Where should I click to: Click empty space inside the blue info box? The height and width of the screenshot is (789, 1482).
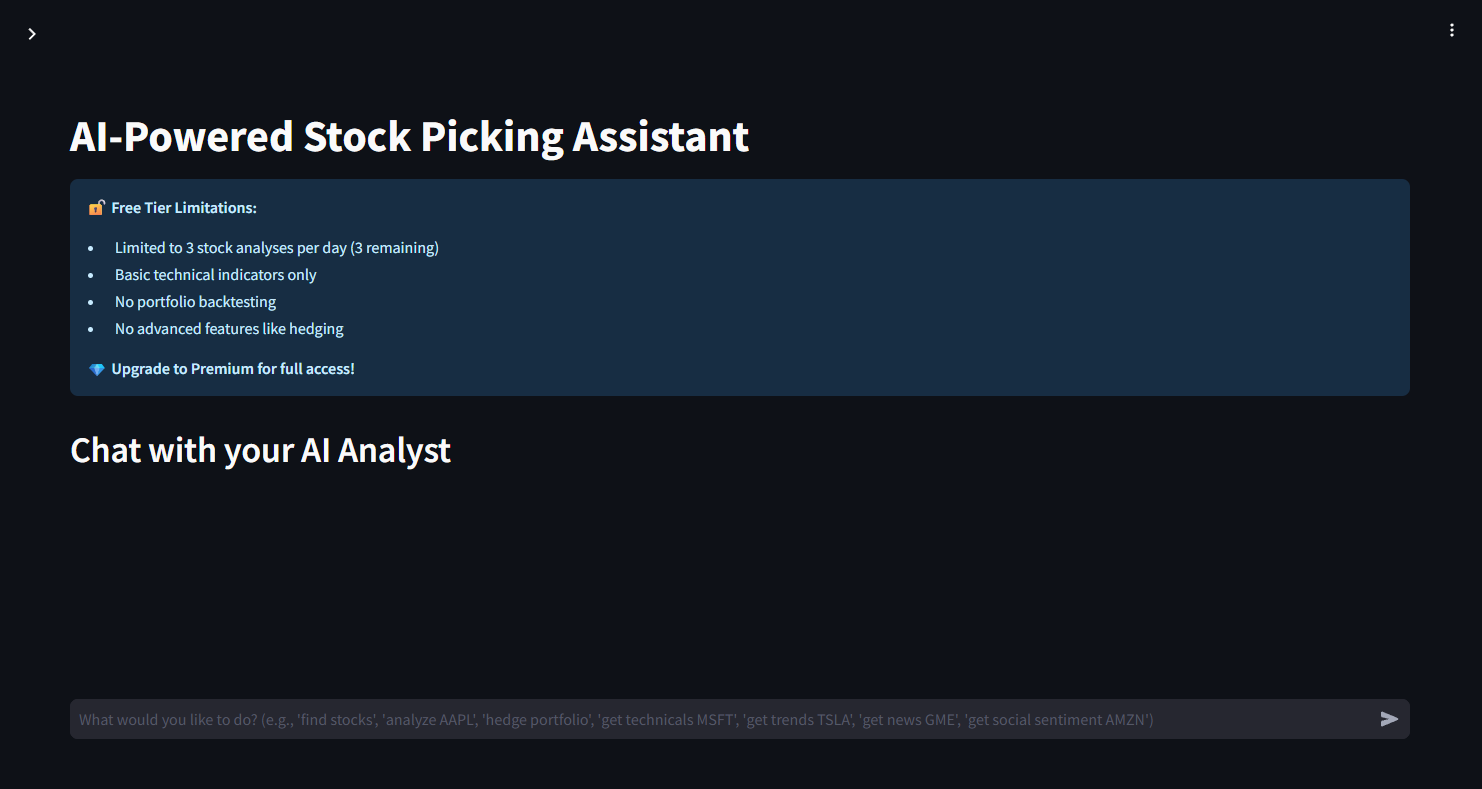point(900,290)
